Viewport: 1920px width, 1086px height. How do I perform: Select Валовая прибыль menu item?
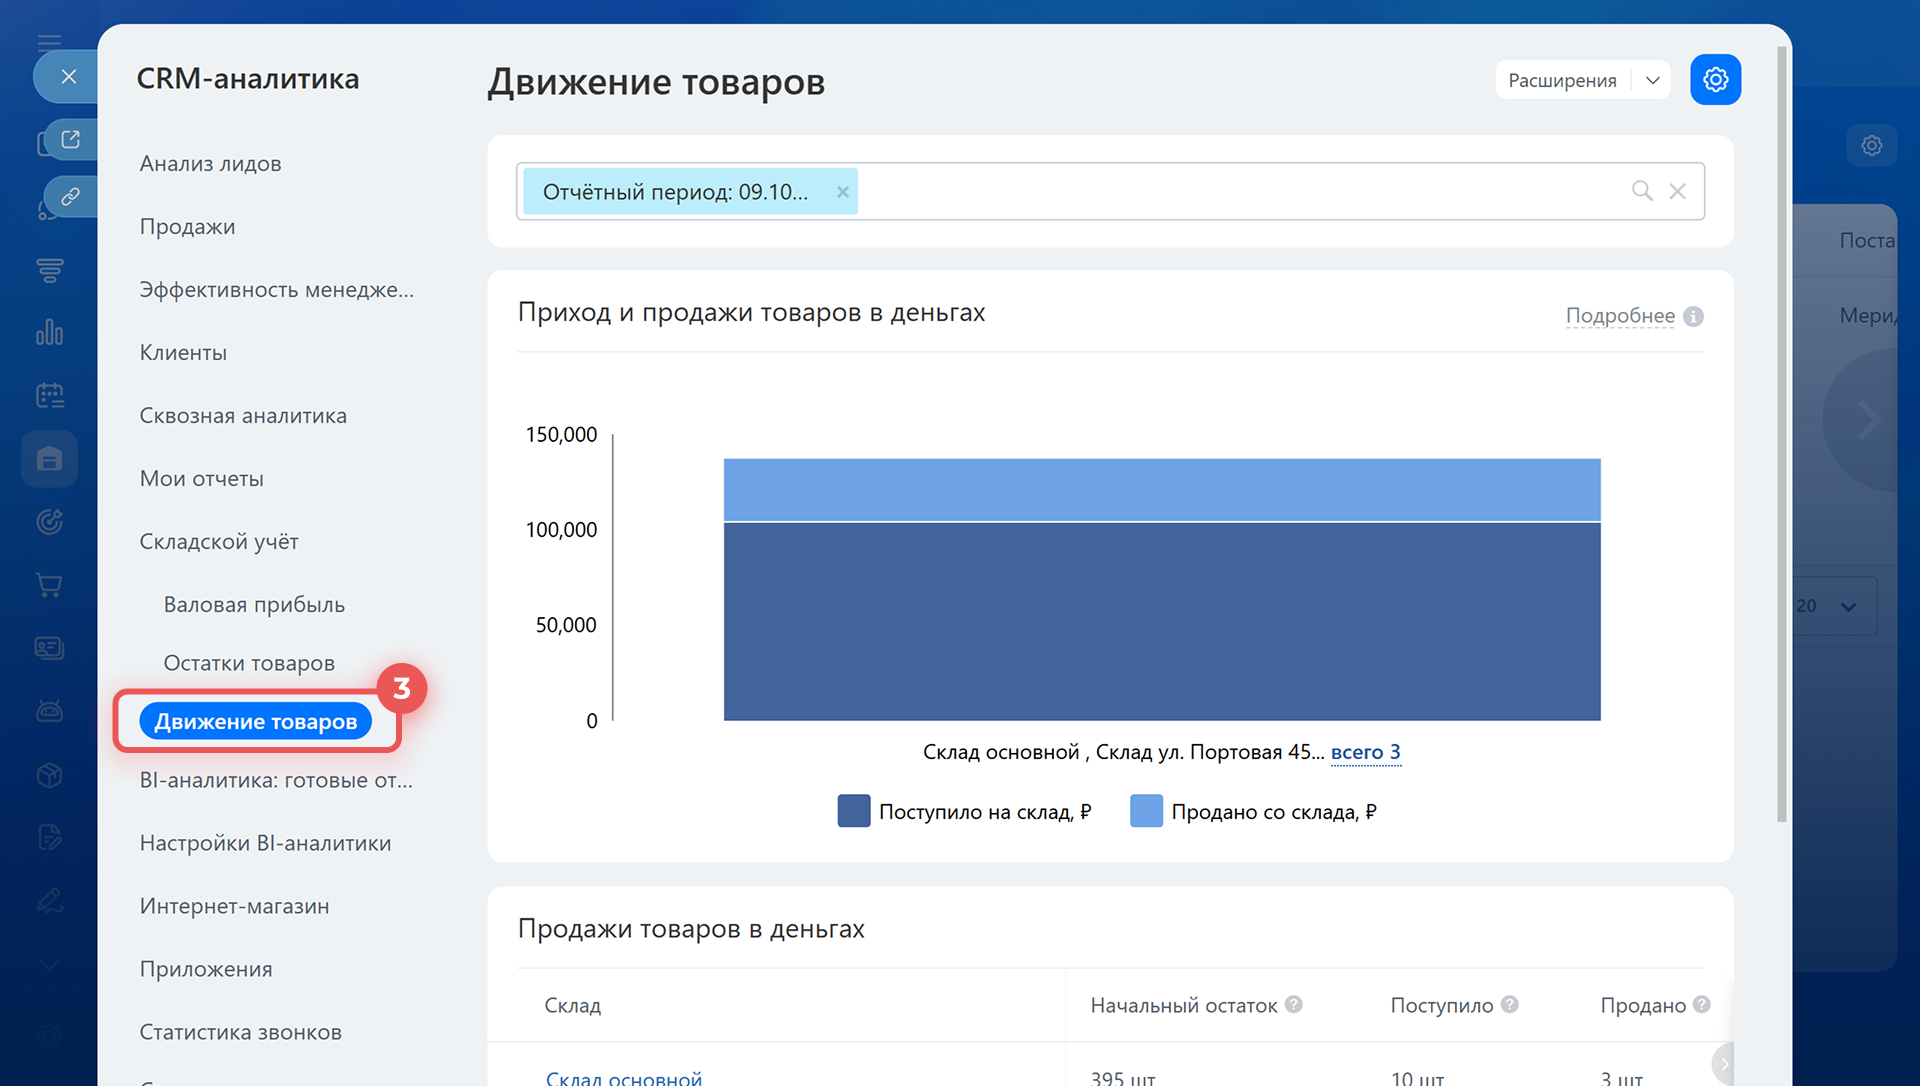pos(254,604)
